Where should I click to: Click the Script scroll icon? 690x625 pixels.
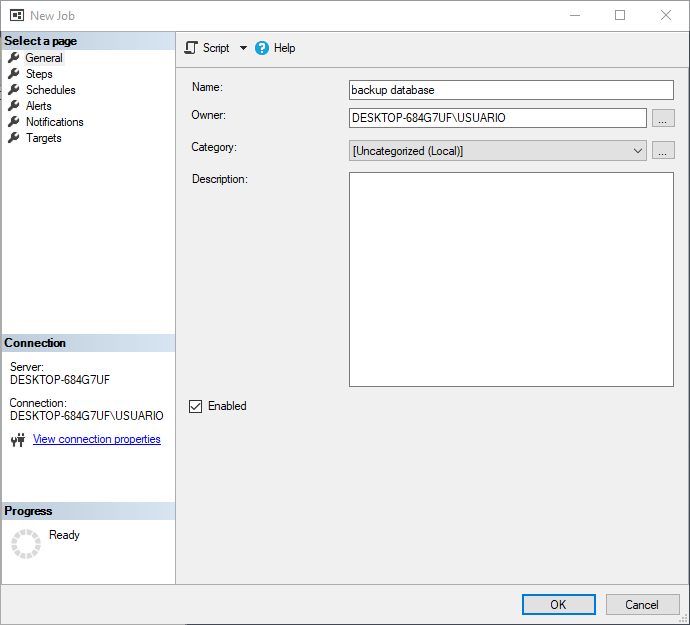coord(191,48)
